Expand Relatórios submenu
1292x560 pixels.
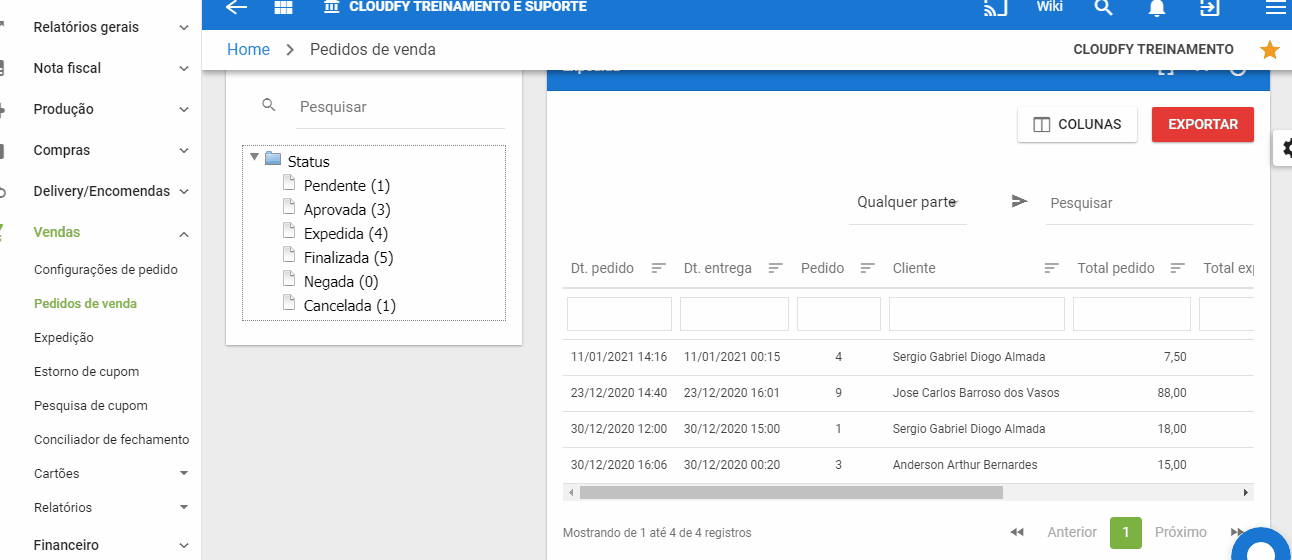point(184,507)
